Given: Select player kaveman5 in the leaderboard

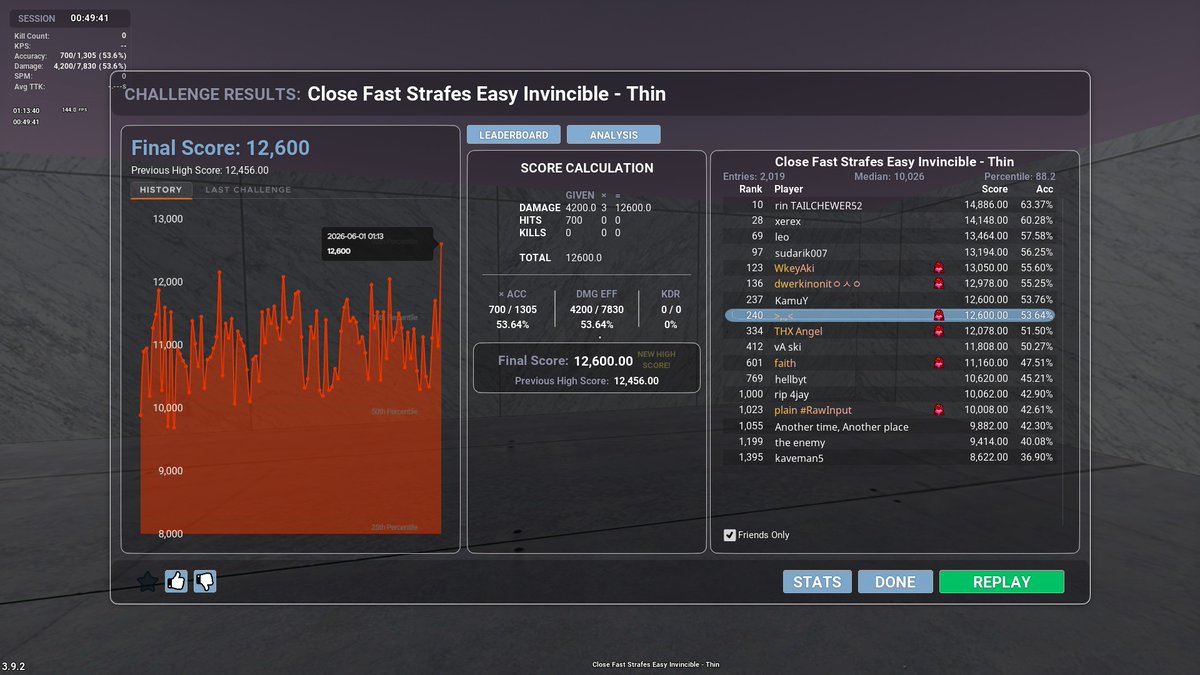Looking at the screenshot, I should click(x=797, y=458).
